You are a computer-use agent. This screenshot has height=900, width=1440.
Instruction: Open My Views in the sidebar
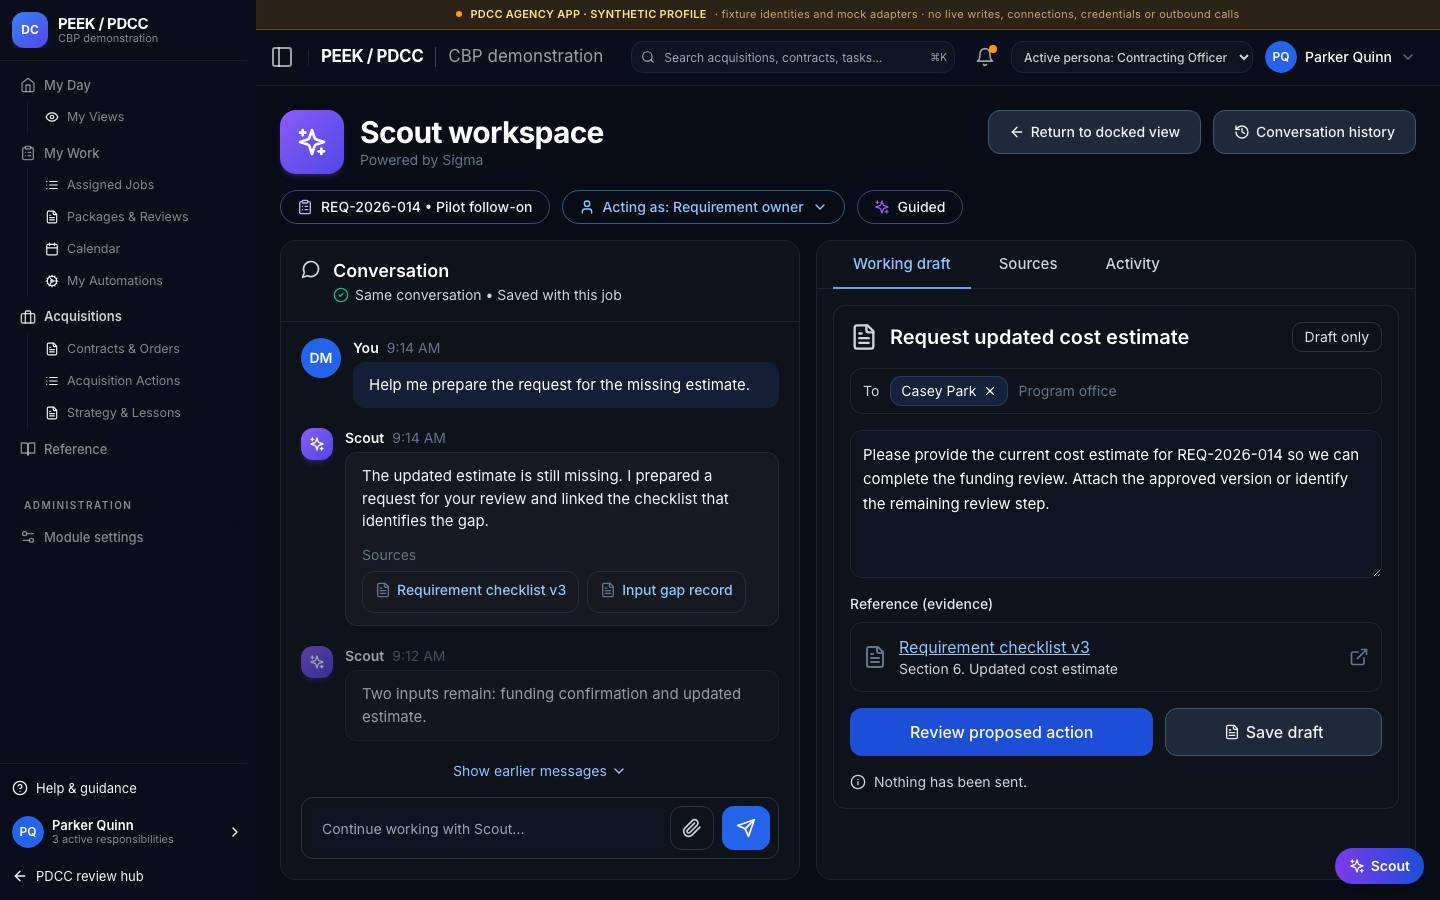tap(95, 117)
